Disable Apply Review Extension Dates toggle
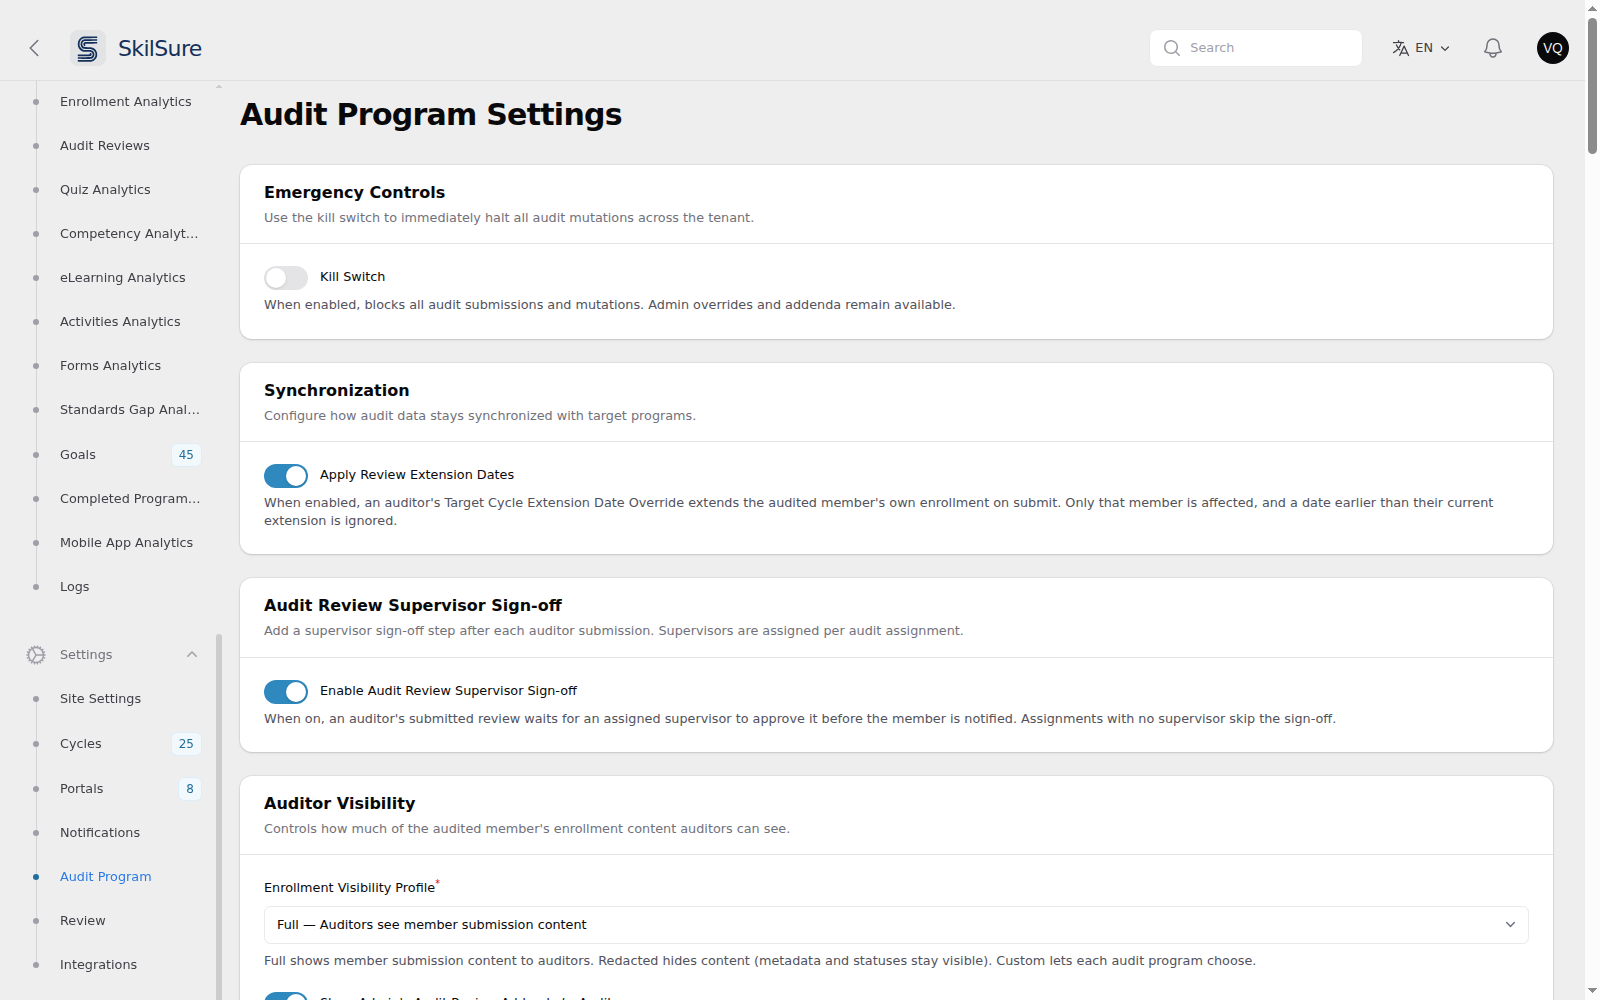1600x1000 pixels. (x=286, y=475)
